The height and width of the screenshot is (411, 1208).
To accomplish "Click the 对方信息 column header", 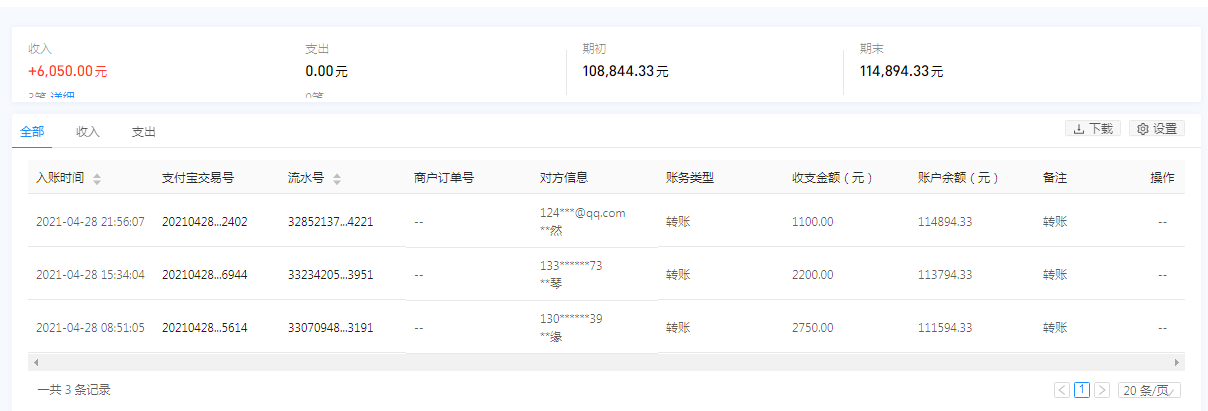I will click(563, 178).
